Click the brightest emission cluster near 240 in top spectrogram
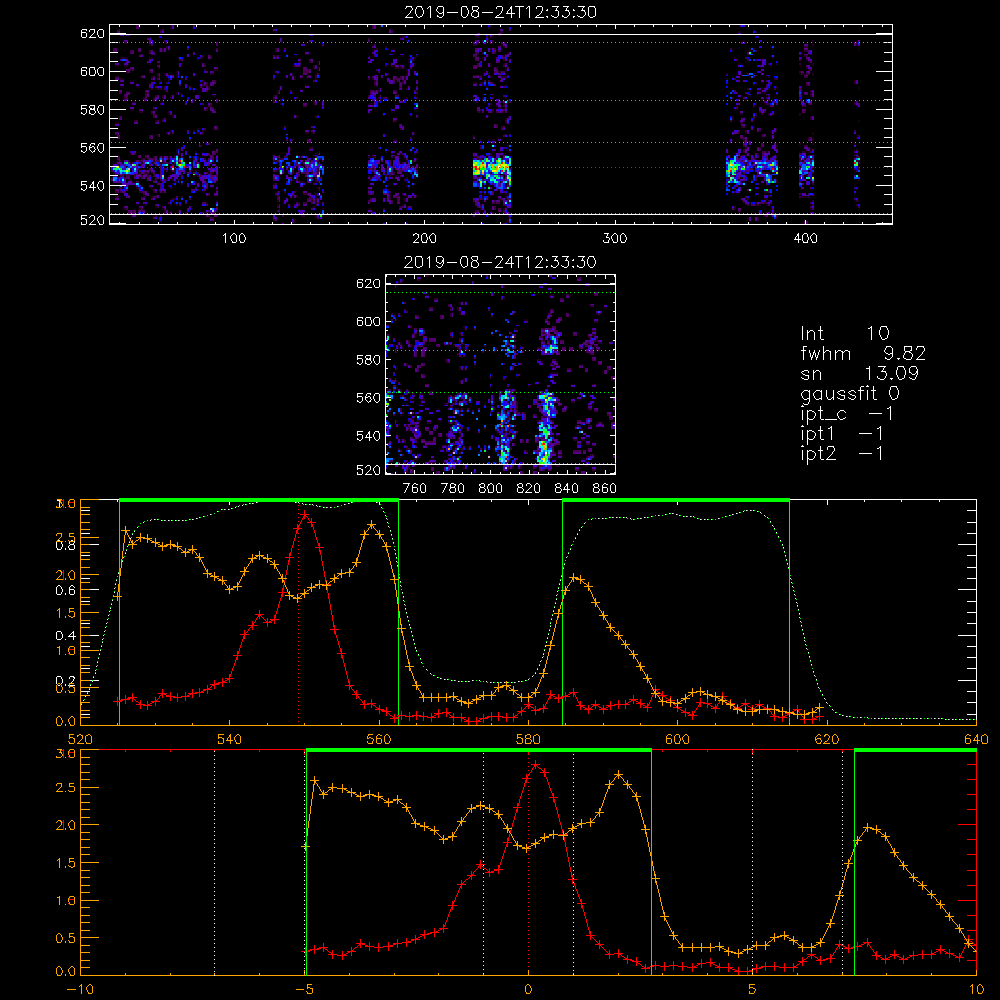 492,169
